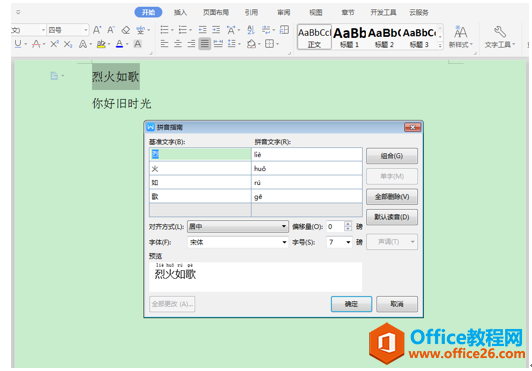Apply subscript formatting

(x=68, y=44)
